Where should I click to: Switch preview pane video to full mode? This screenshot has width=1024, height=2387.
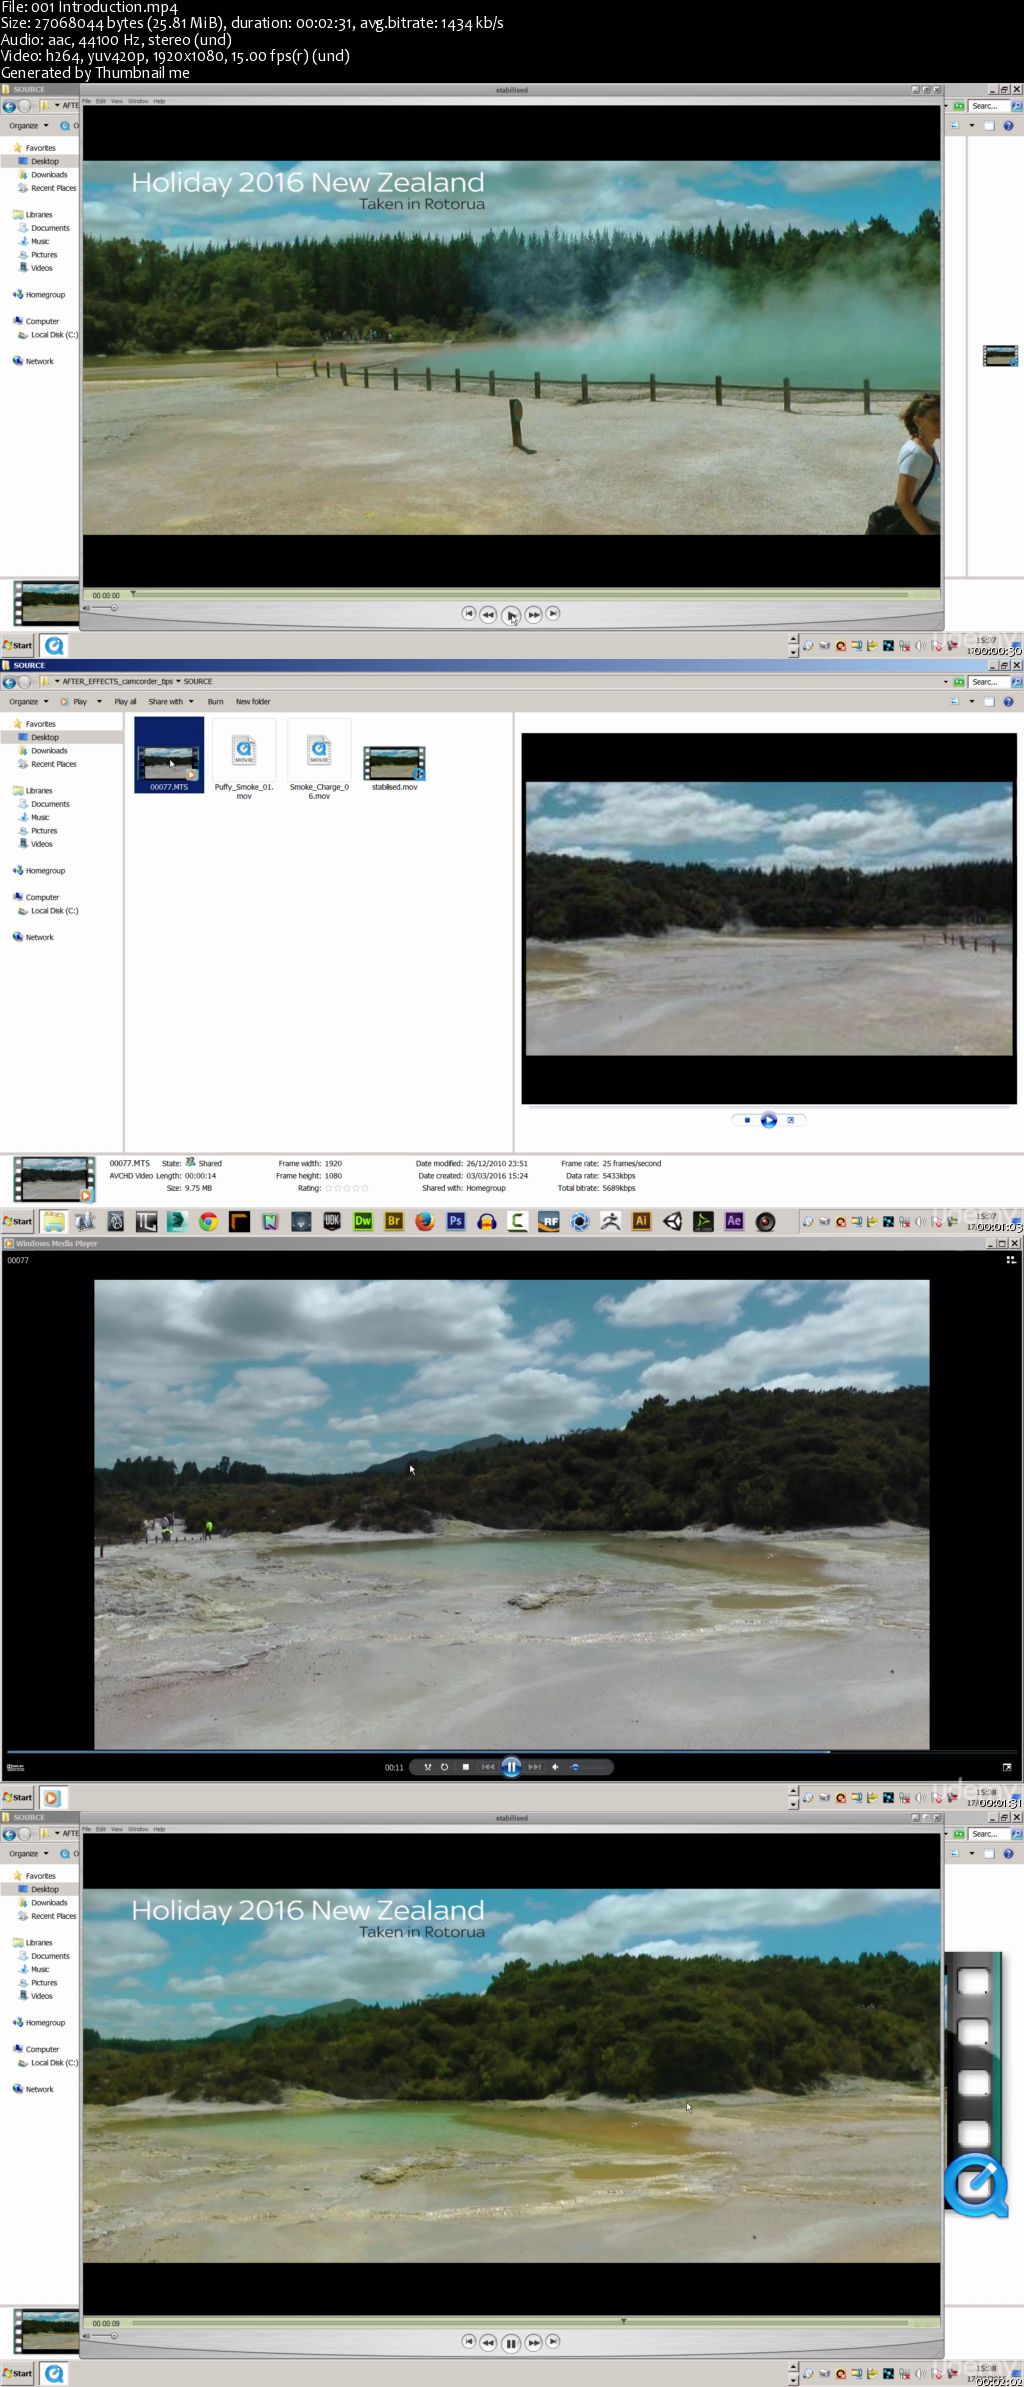(790, 1120)
